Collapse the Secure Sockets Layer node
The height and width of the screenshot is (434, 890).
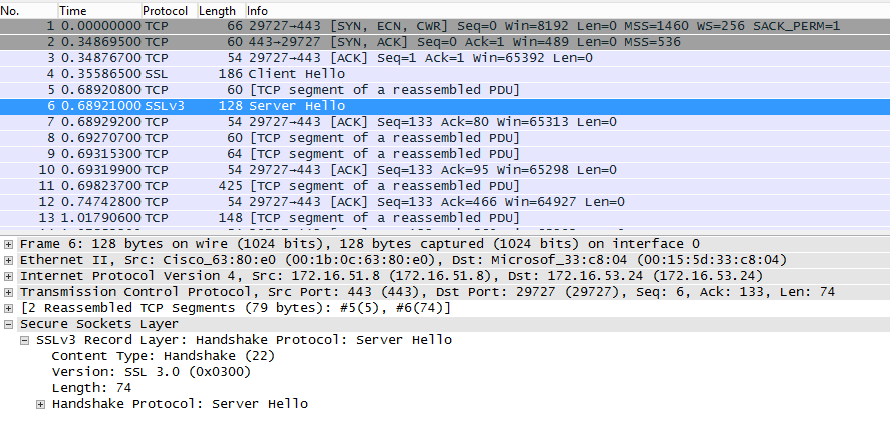(x=9, y=324)
